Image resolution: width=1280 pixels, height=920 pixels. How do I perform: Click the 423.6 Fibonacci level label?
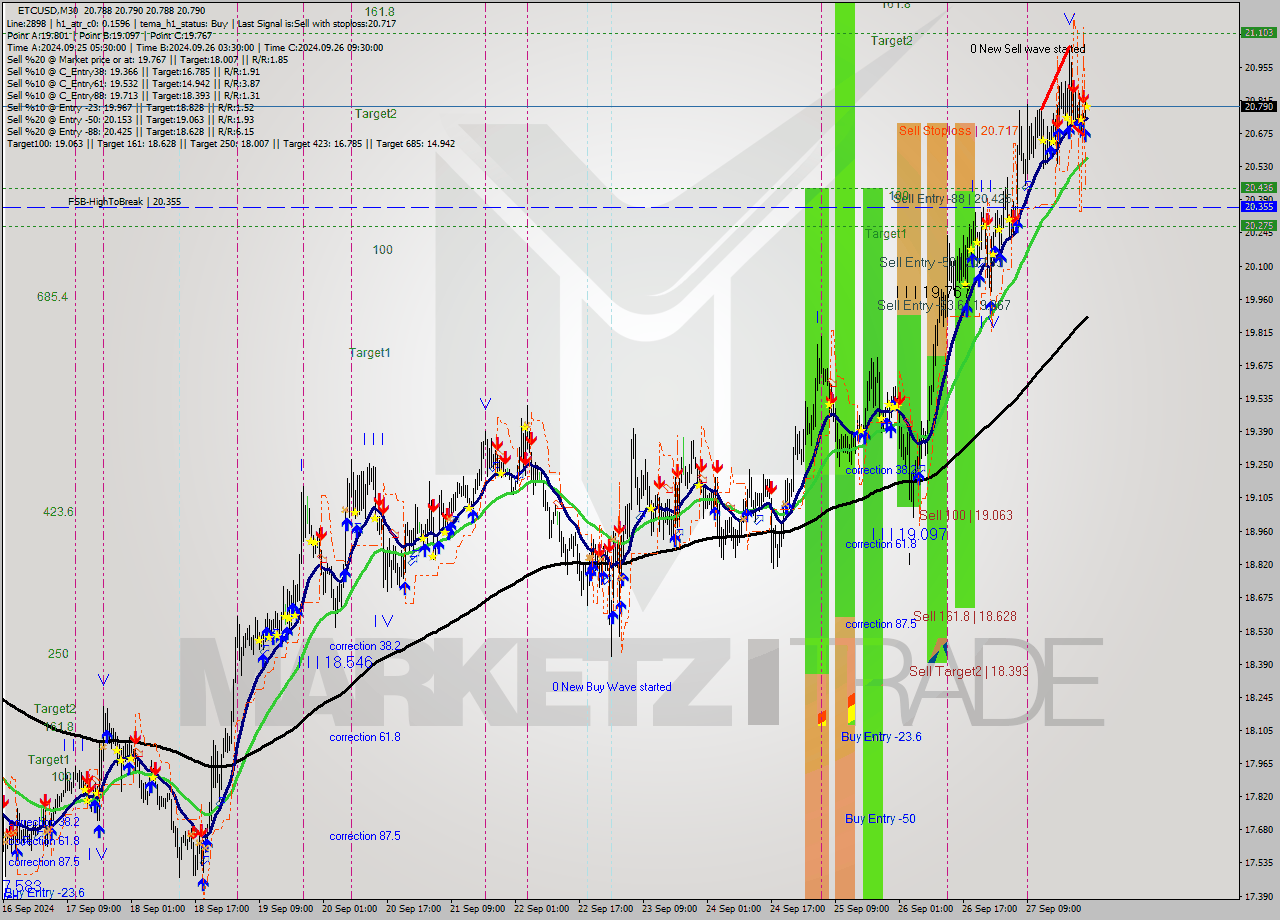pyautogui.click(x=58, y=511)
